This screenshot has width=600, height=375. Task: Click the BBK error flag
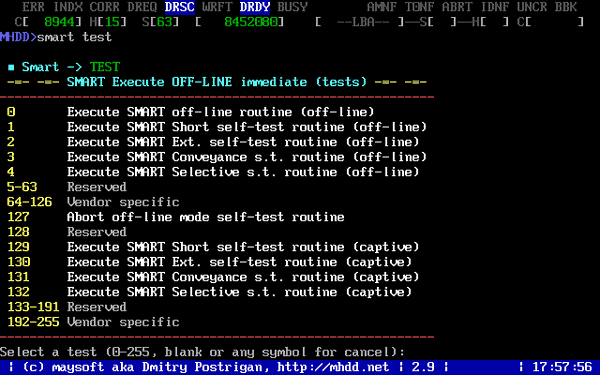pos(566,7)
